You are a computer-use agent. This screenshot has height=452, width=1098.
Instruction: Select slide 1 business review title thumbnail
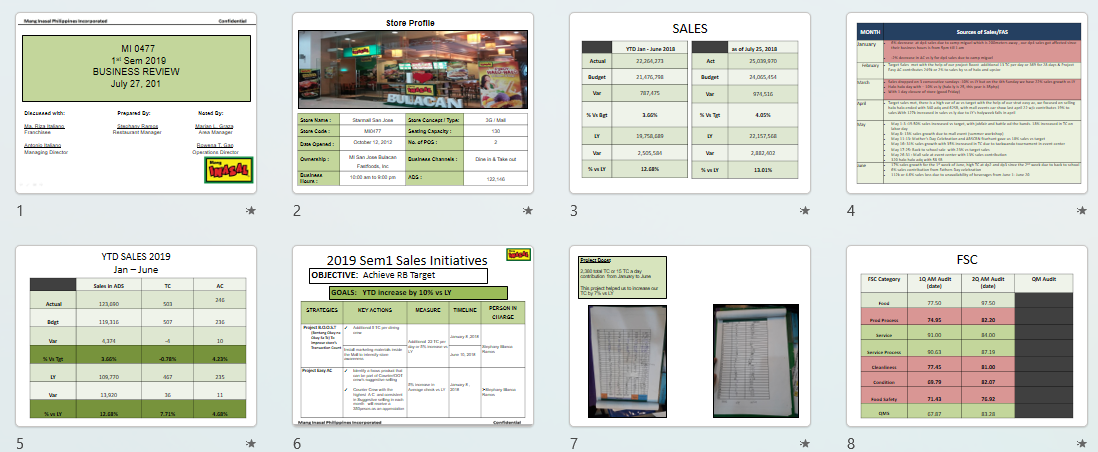pos(137,103)
